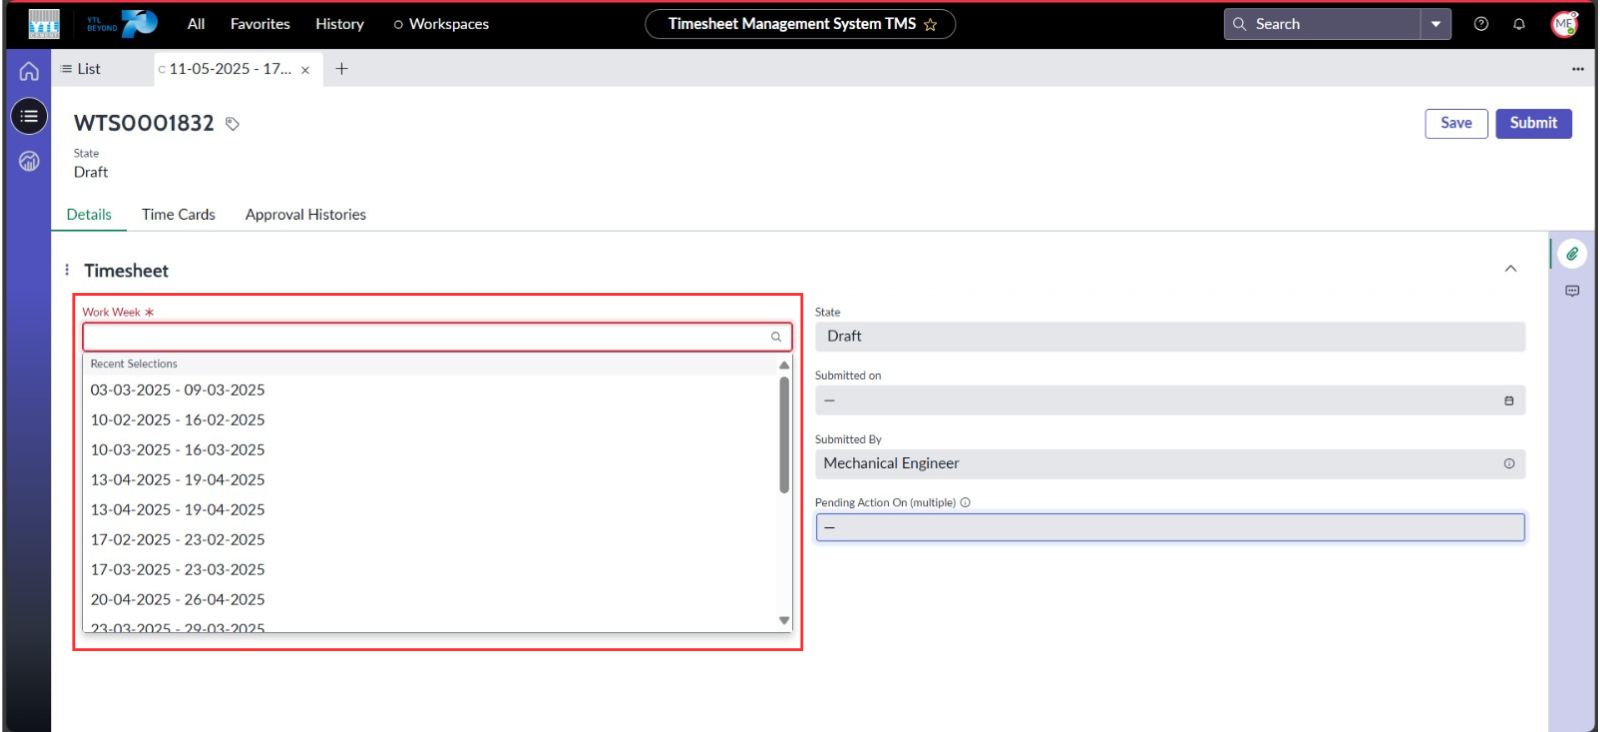Switch to the Time Cards tab
Image resolution: width=1600 pixels, height=732 pixels.
pyautogui.click(x=178, y=214)
